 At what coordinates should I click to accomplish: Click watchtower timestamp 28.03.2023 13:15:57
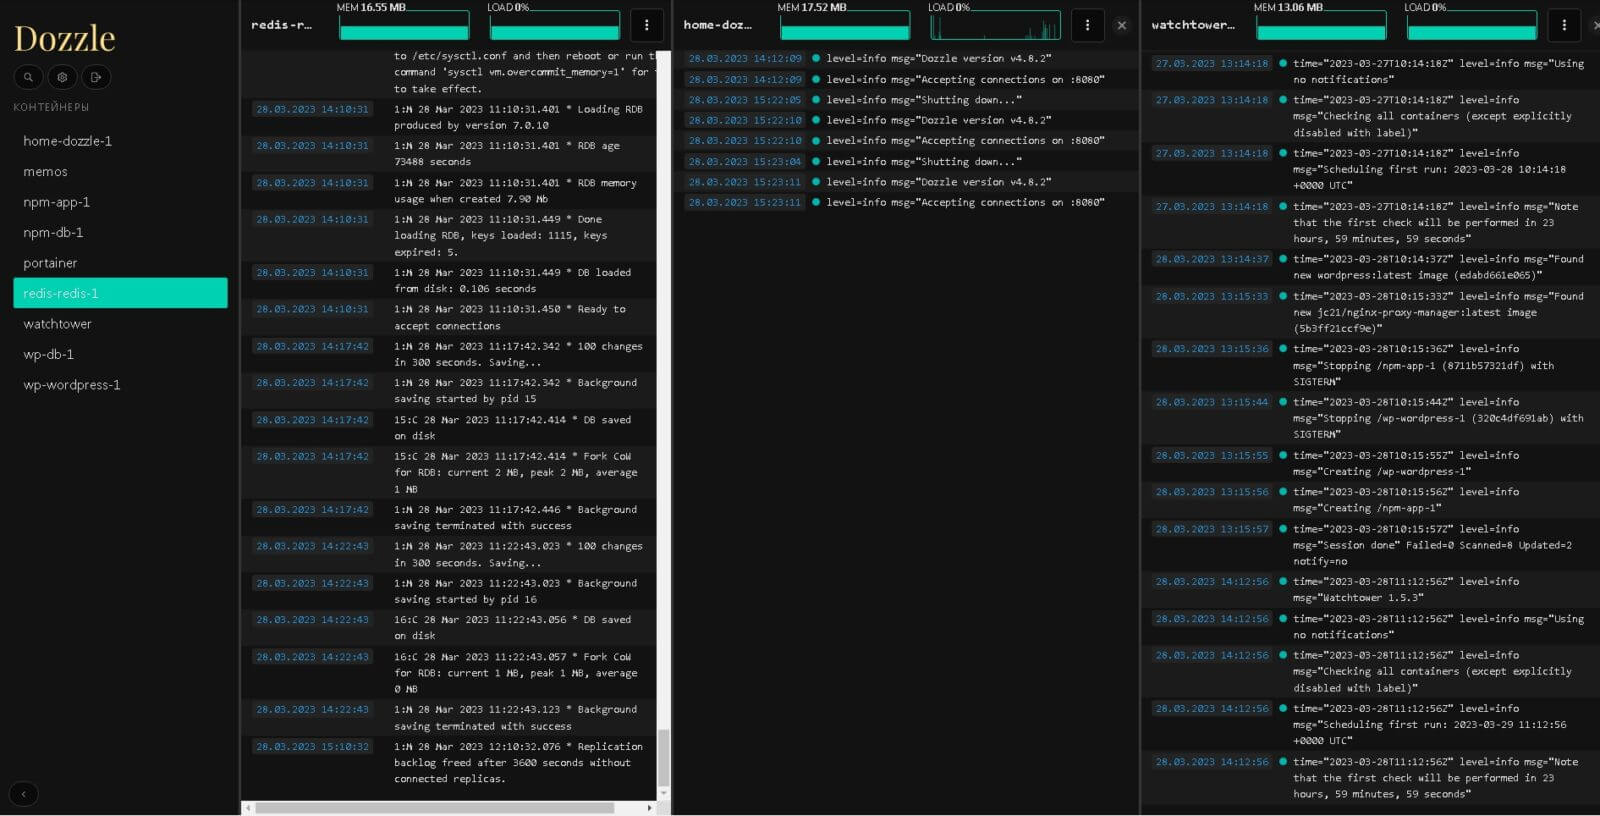[x=1212, y=529]
